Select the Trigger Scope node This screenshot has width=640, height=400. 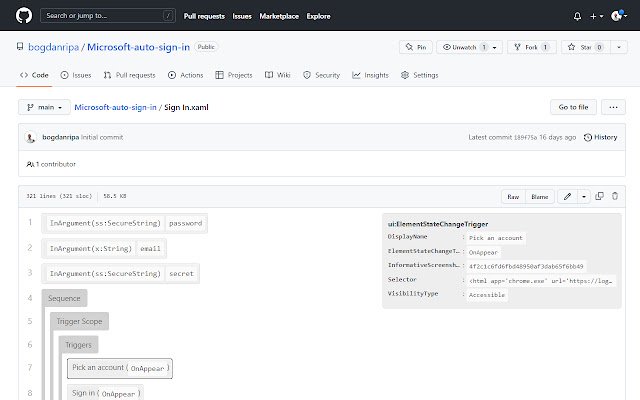point(80,321)
